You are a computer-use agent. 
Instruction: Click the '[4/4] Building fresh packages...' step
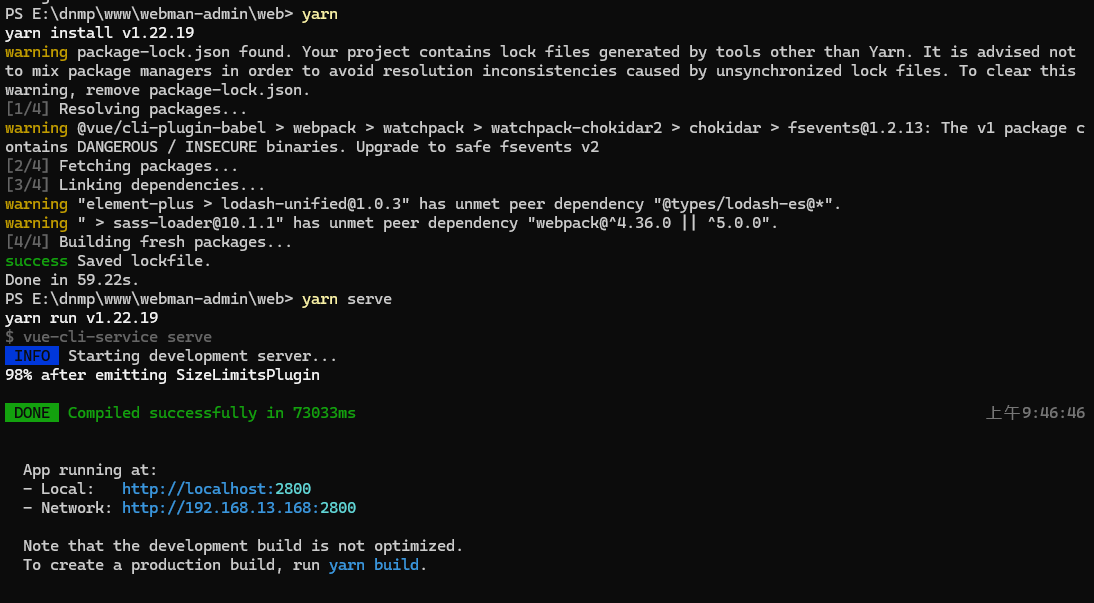click(149, 242)
